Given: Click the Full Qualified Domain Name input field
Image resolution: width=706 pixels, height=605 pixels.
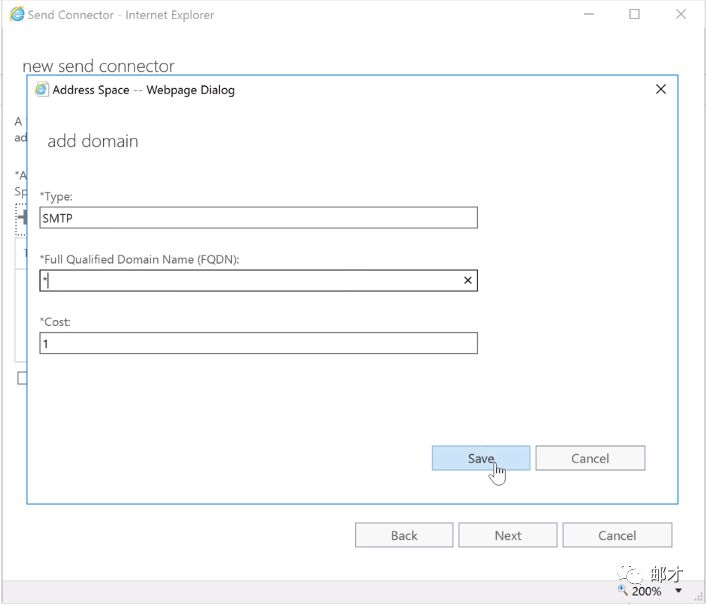Looking at the screenshot, I should coord(250,281).
